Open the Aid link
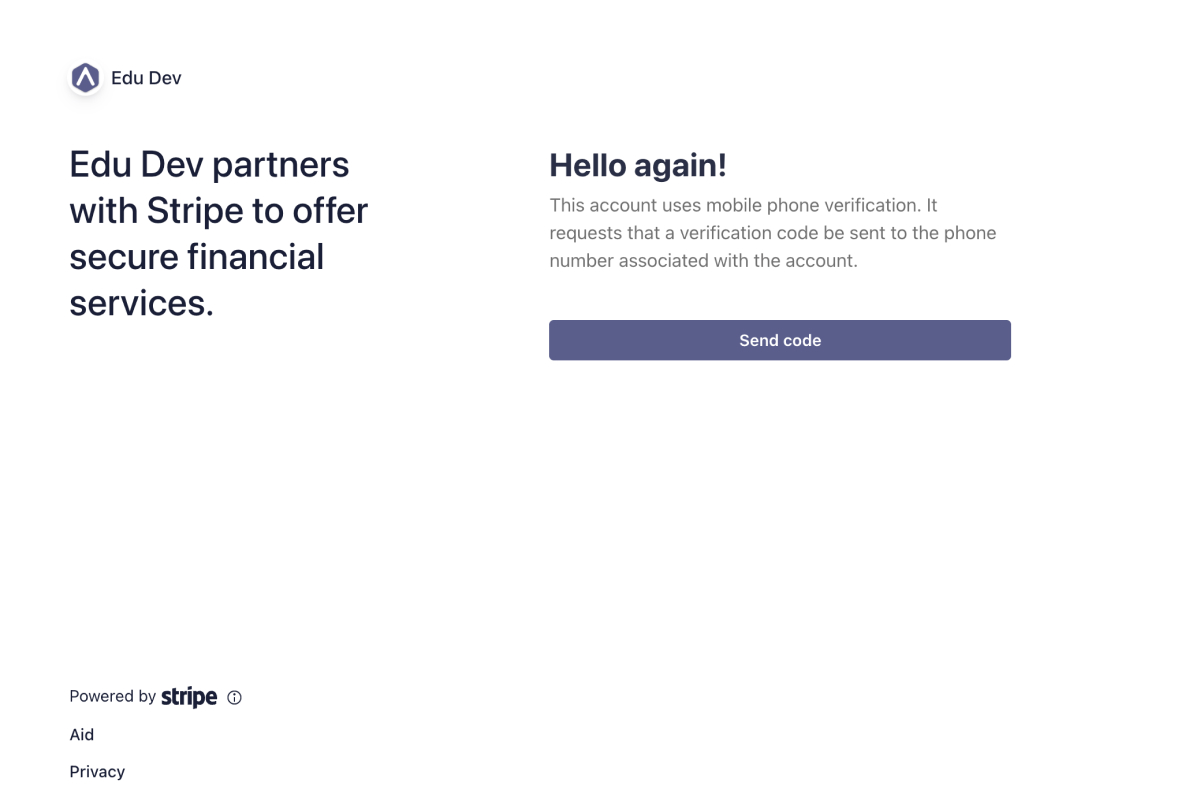The width and height of the screenshot is (1200, 800). tap(82, 735)
